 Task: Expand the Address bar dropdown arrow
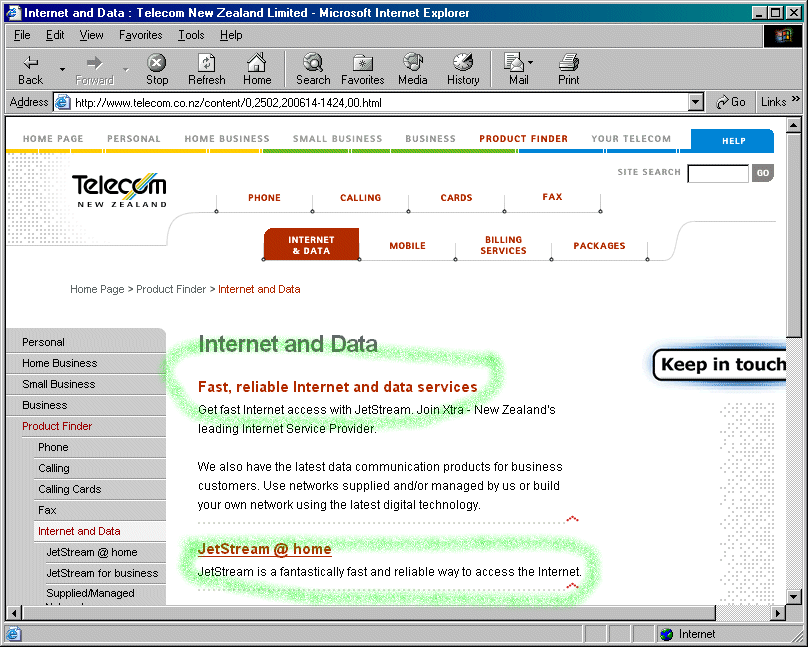696,102
